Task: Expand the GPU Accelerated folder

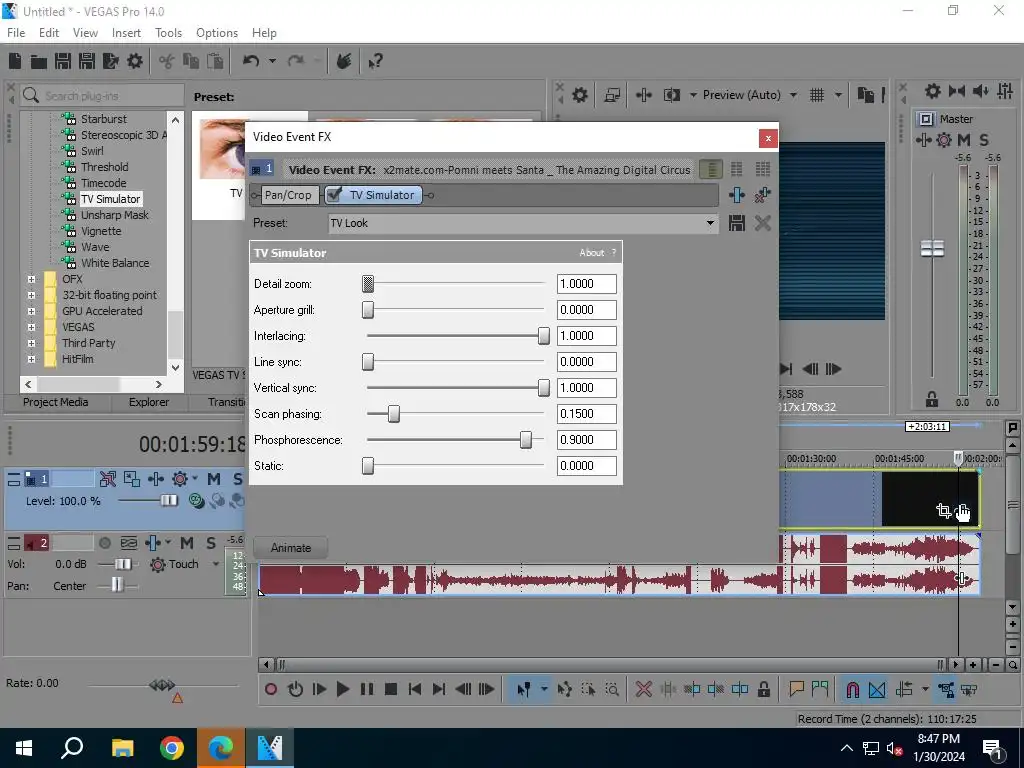Action: click(31, 311)
